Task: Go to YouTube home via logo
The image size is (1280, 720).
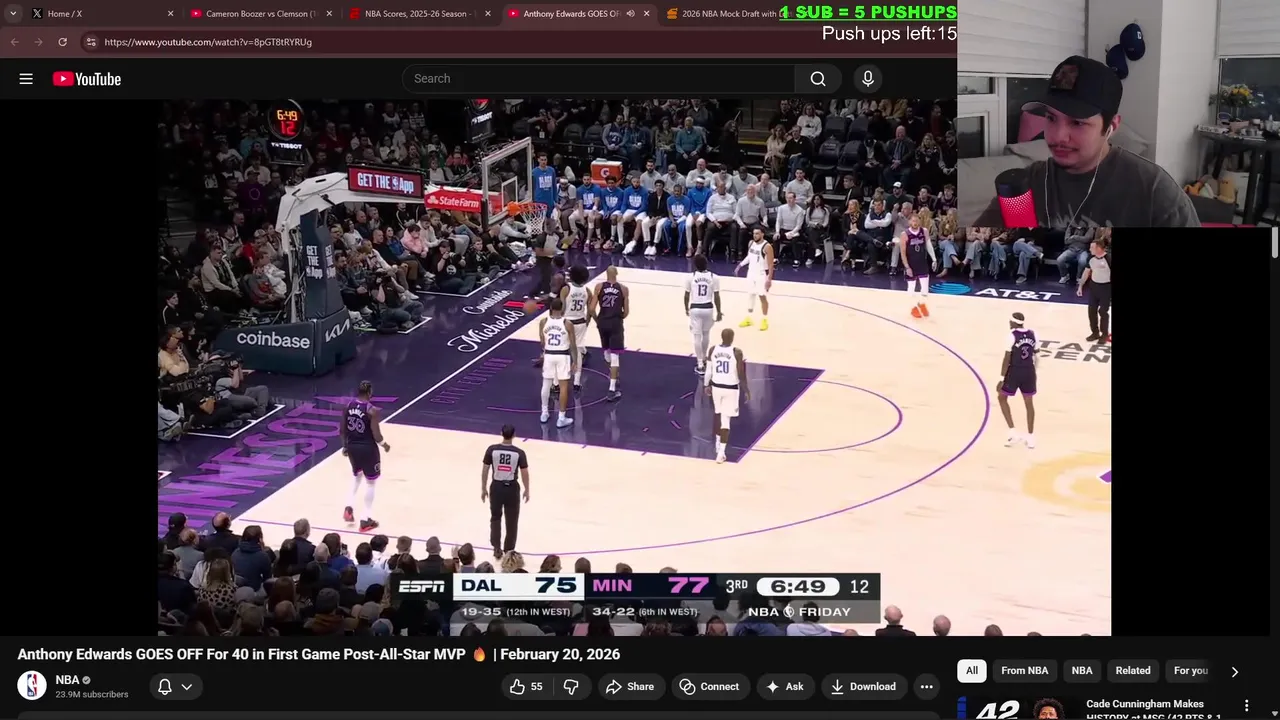Action: pyautogui.click(x=87, y=79)
